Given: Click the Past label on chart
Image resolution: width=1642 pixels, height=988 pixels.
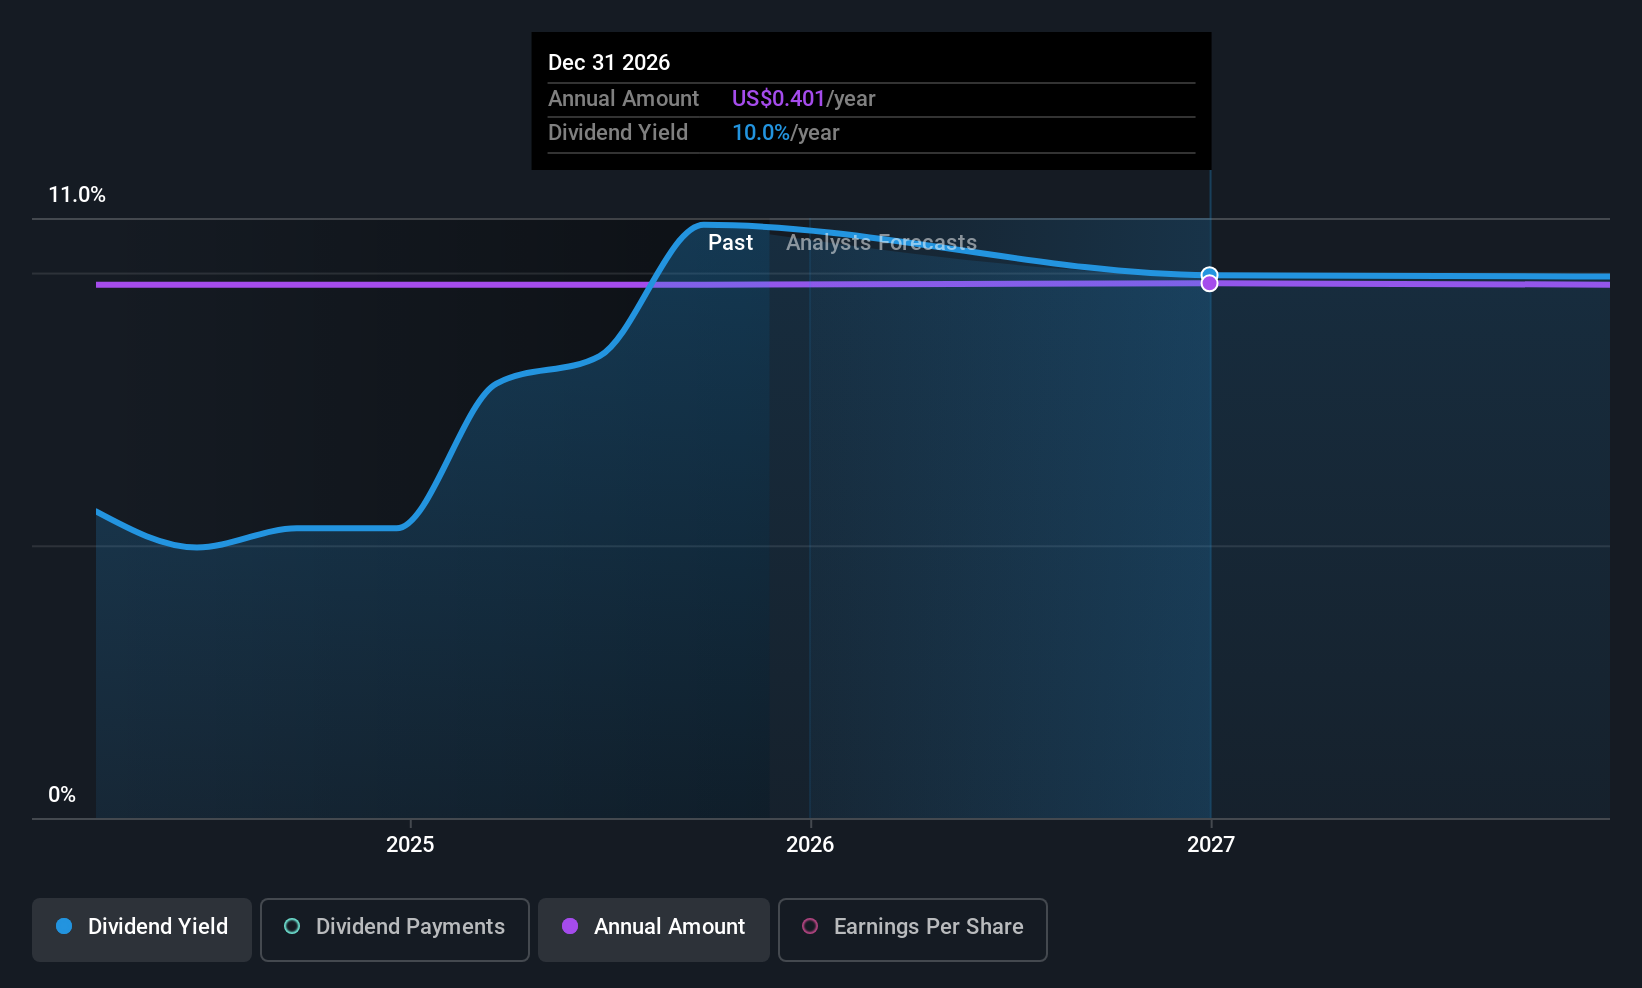Looking at the screenshot, I should [x=730, y=242].
